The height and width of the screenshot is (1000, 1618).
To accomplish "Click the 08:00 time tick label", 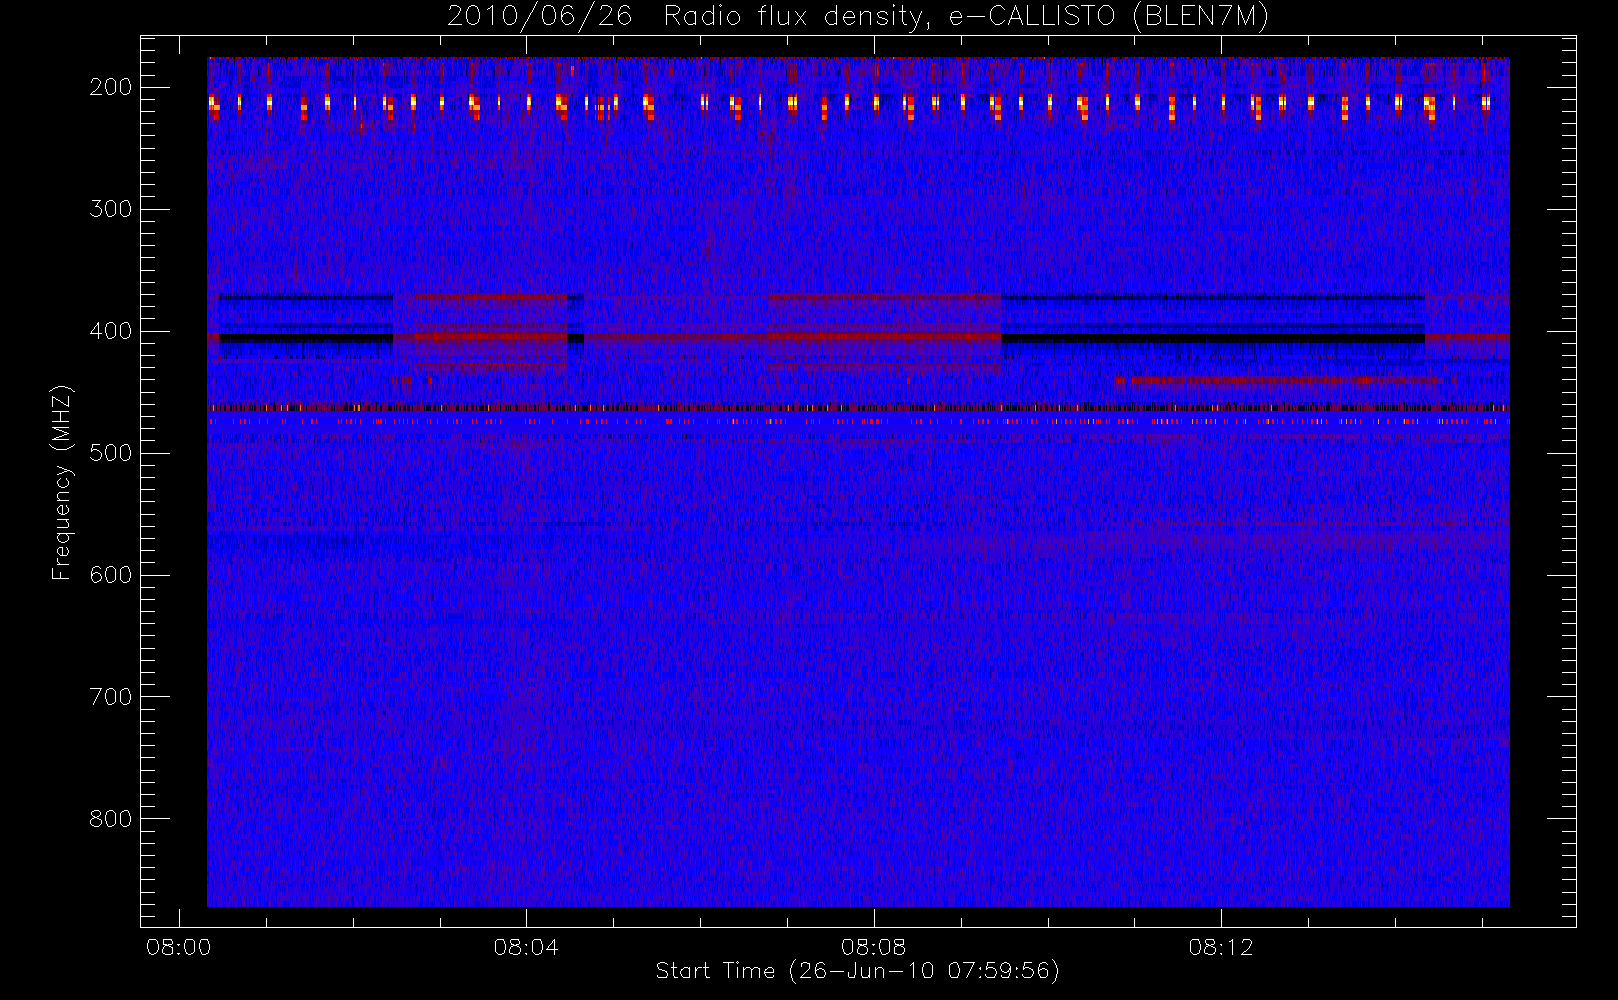I will point(179,947).
